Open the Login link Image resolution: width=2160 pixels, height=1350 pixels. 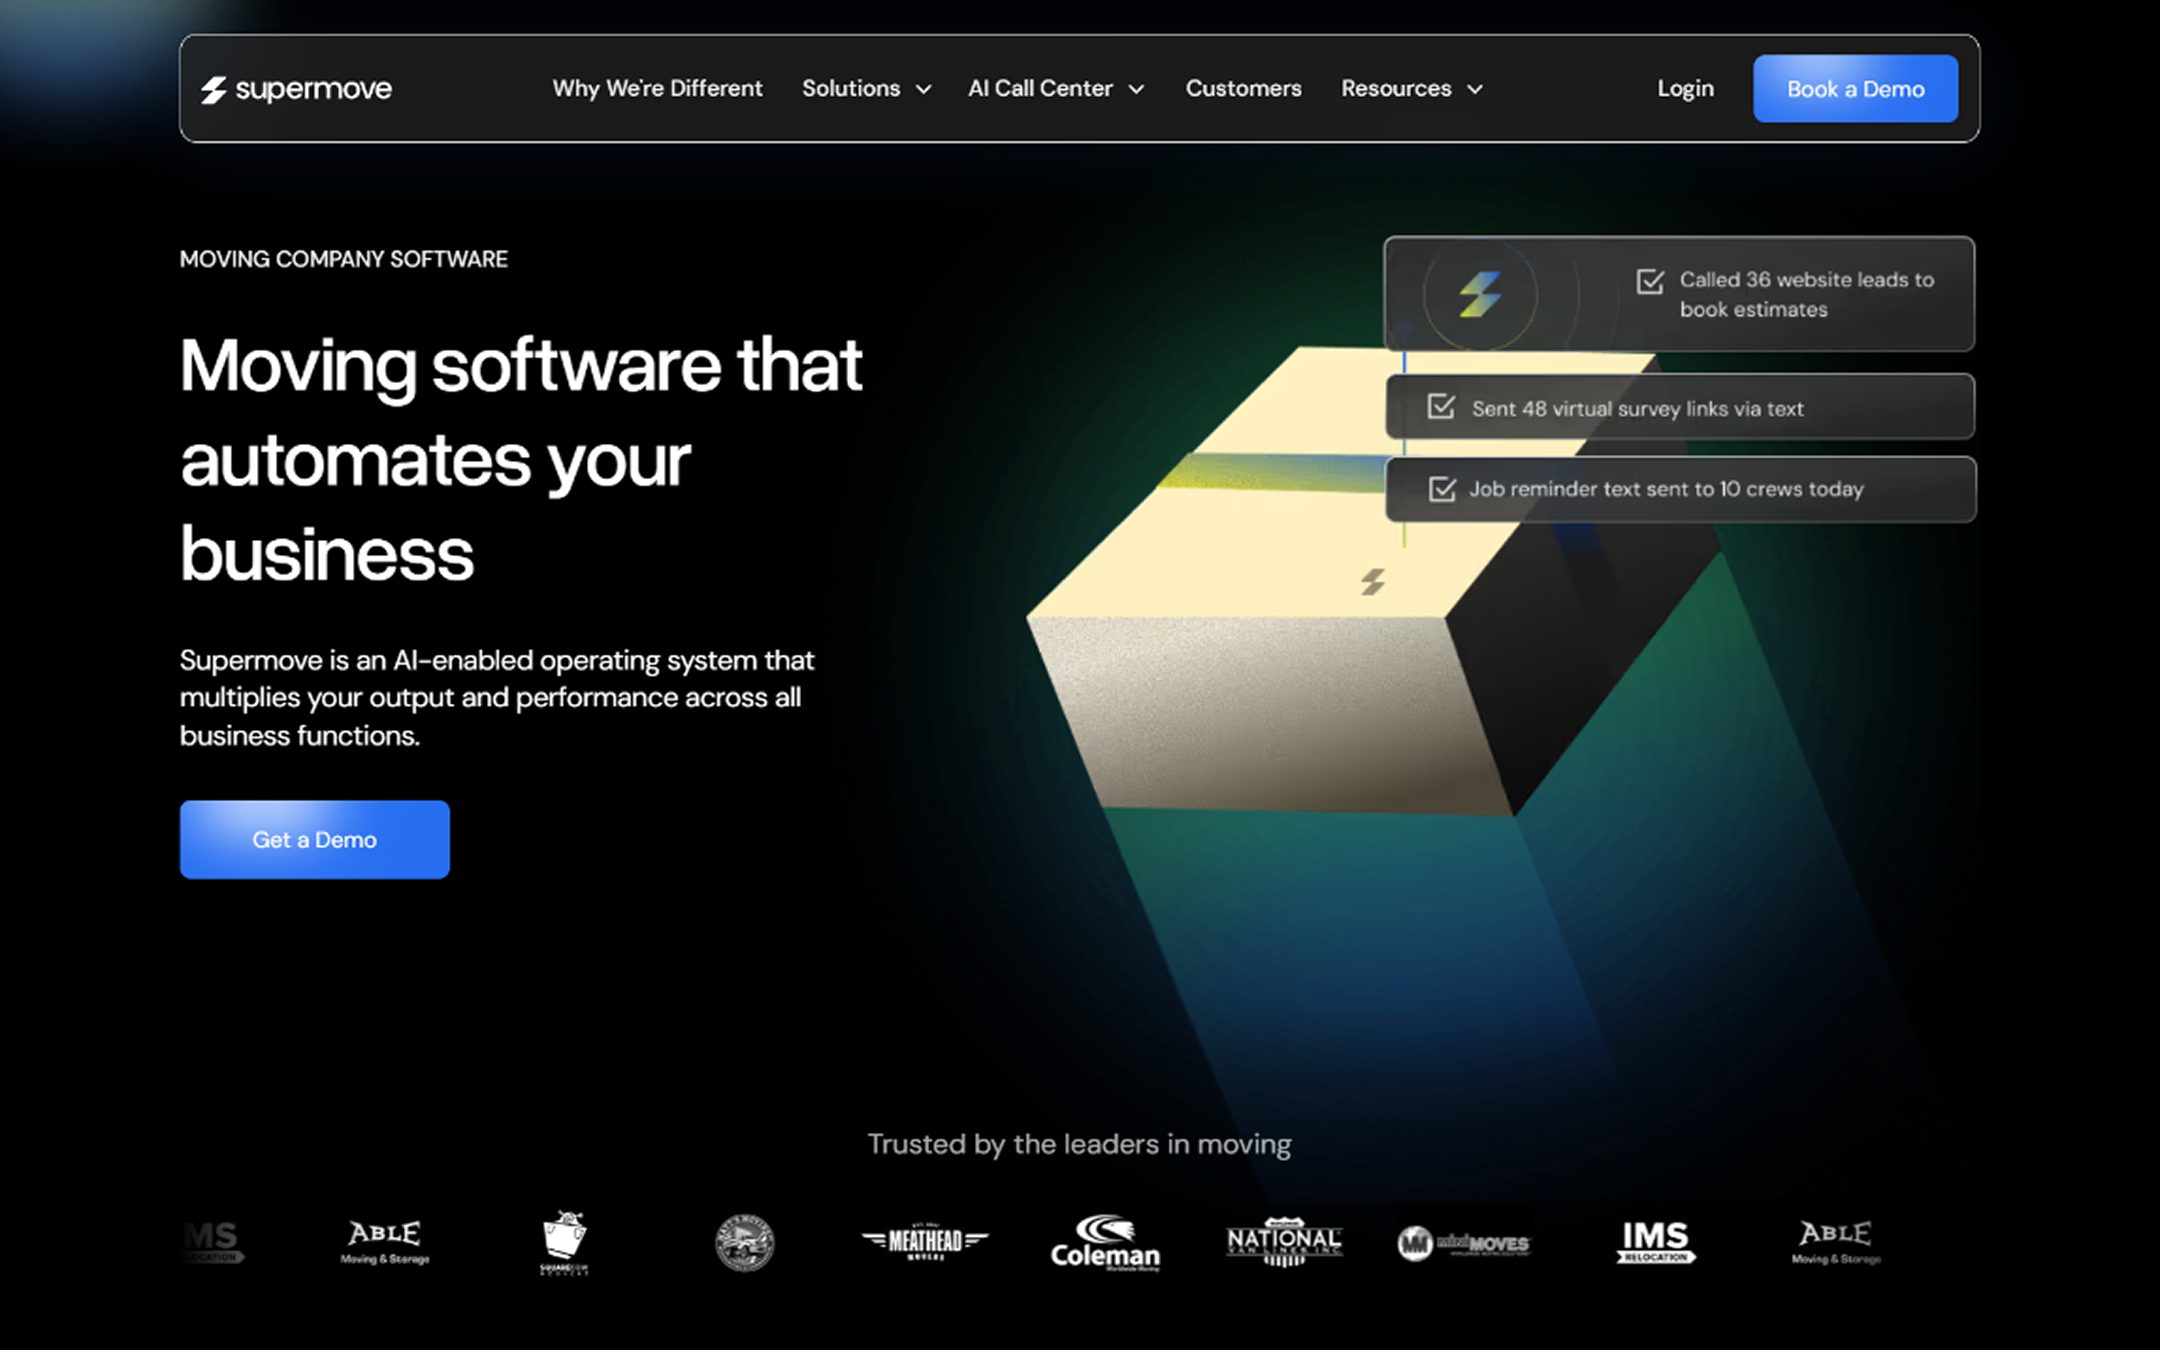tap(1685, 89)
